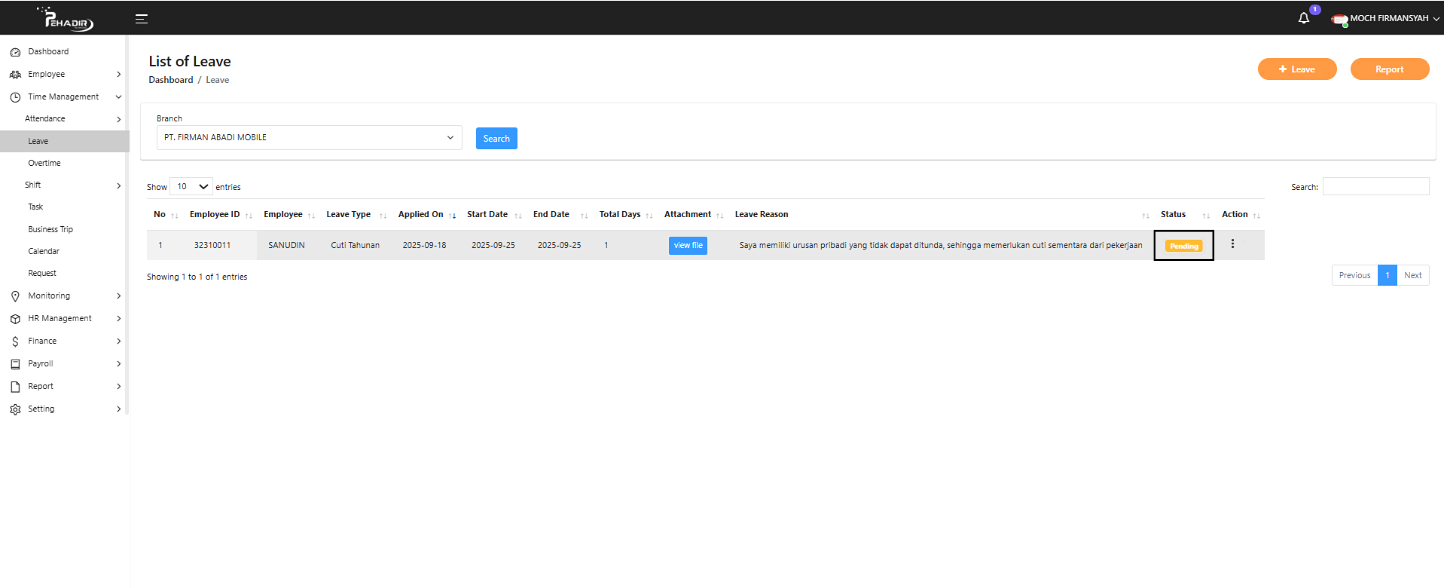This screenshot has width=1444, height=588.
Task: Click the Dashboard gauge icon in sidebar
Action: click(15, 52)
